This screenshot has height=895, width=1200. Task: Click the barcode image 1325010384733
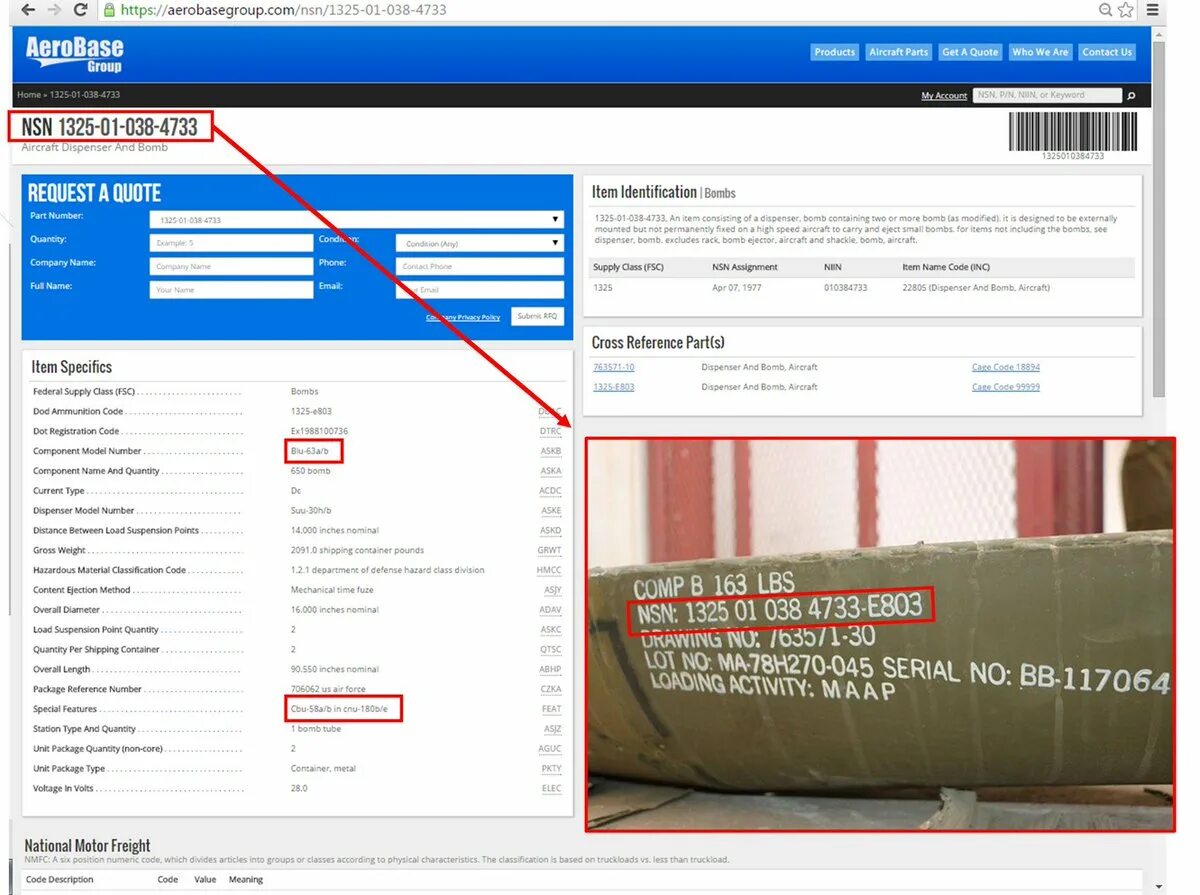[1072, 135]
